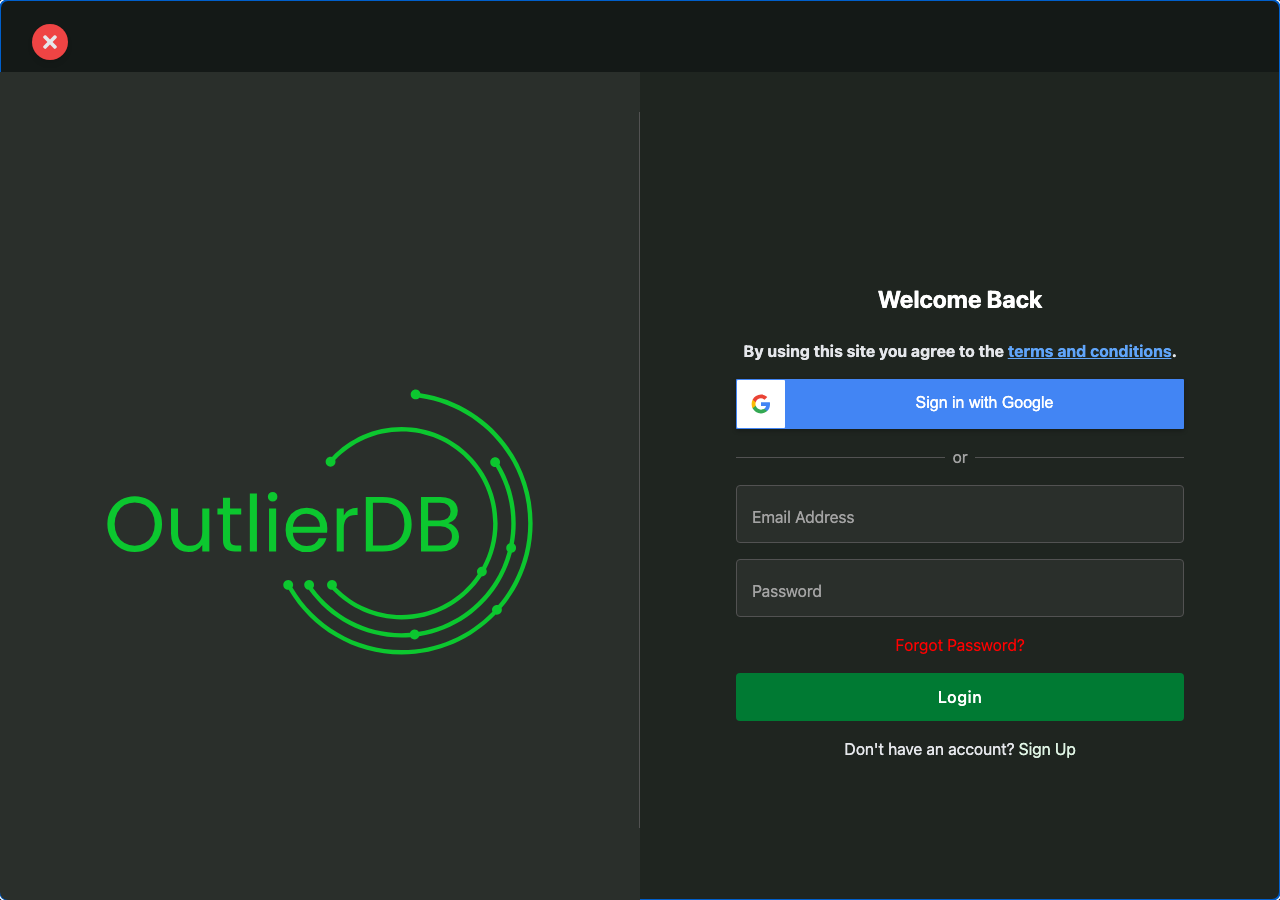Focus the Email Address field

click(960, 514)
